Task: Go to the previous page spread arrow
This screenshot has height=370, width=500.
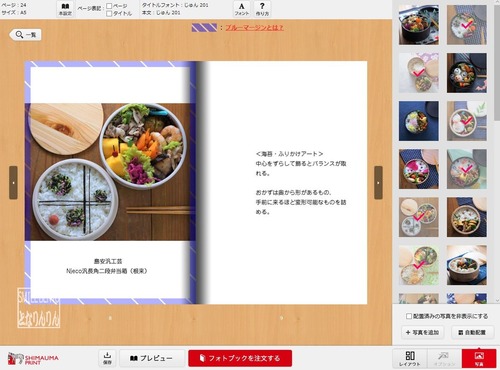Action: 13,183
